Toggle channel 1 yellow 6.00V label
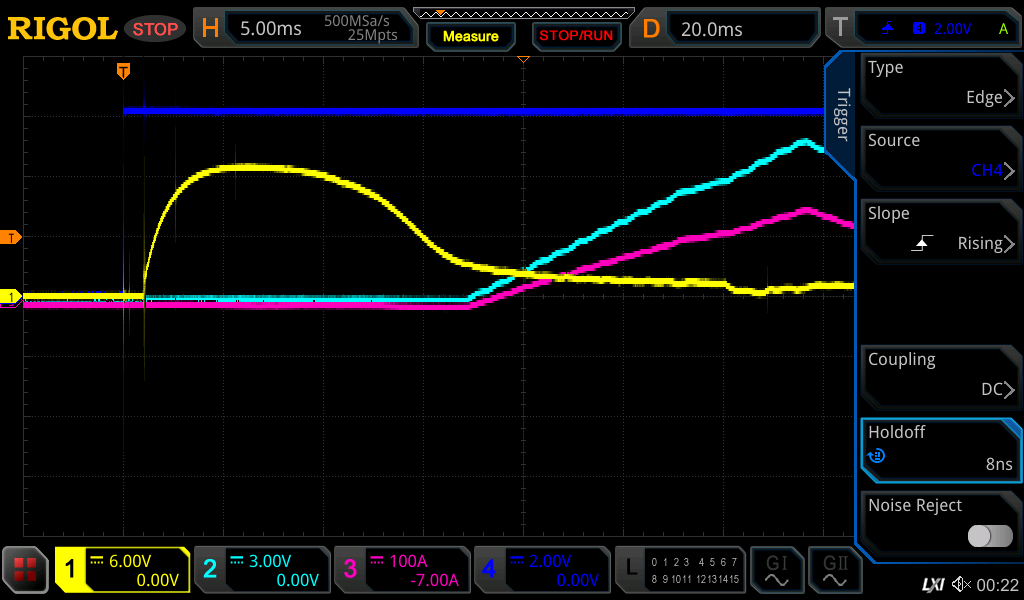The width and height of the screenshot is (1024, 600). click(122, 570)
